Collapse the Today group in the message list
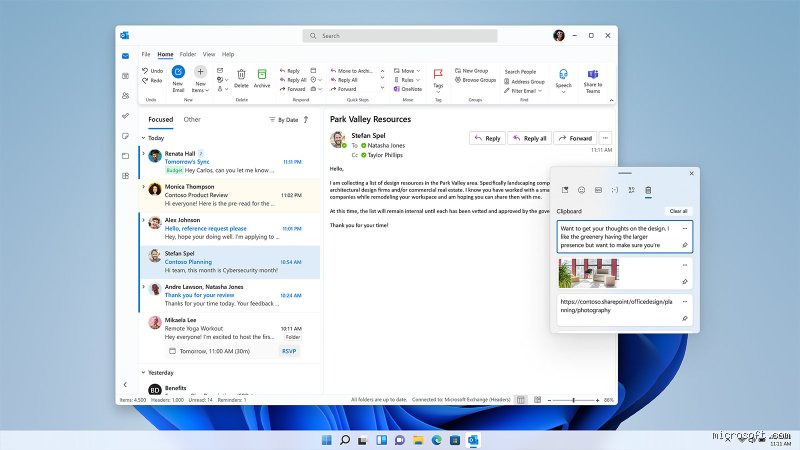800x450 pixels. coord(143,138)
